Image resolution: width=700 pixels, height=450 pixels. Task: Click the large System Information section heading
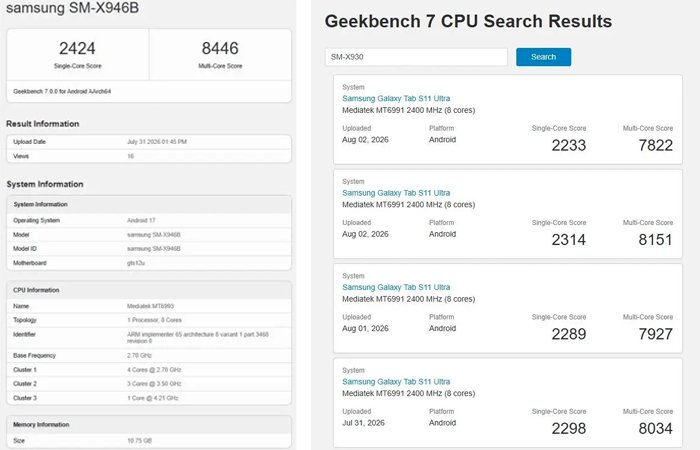[x=45, y=184]
